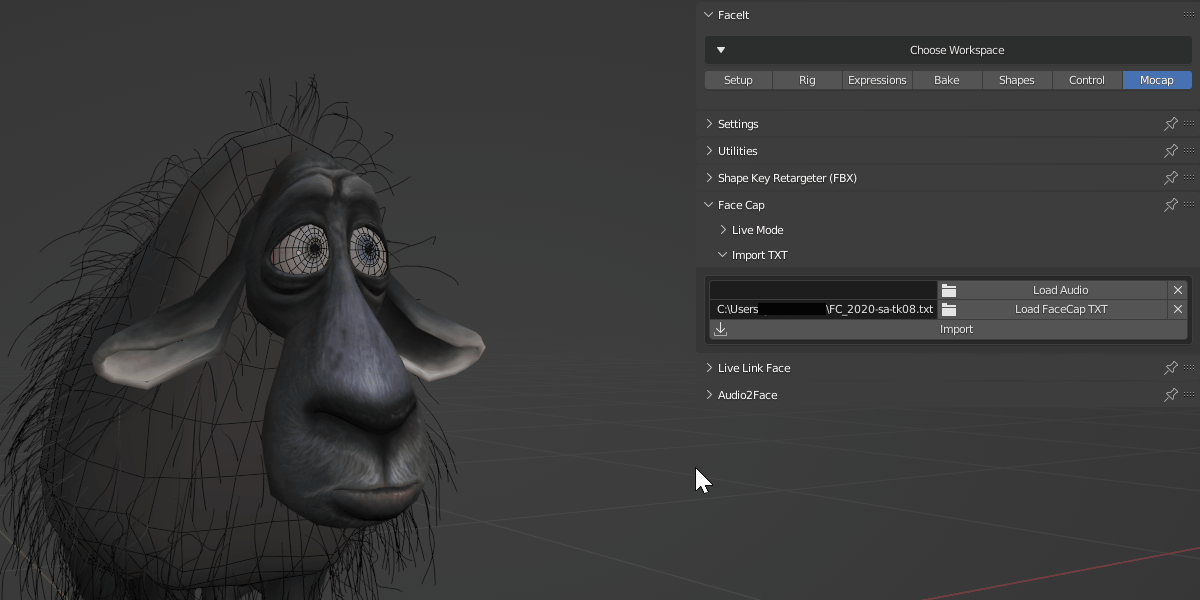Select the Mocap workspace tab

[1157, 80]
